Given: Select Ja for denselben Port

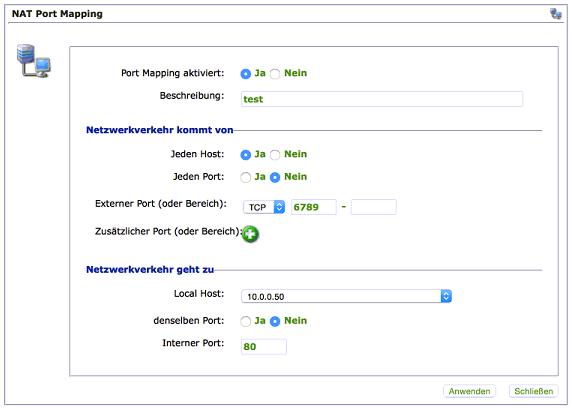Looking at the screenshot, I should tap(246, 321).
